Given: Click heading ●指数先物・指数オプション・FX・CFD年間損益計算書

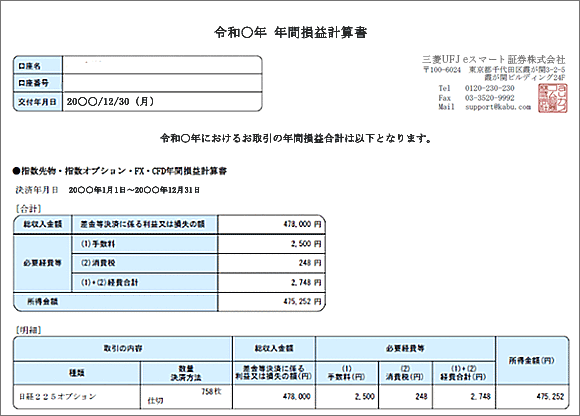Looking at the screenshot, I should [119, 171].
